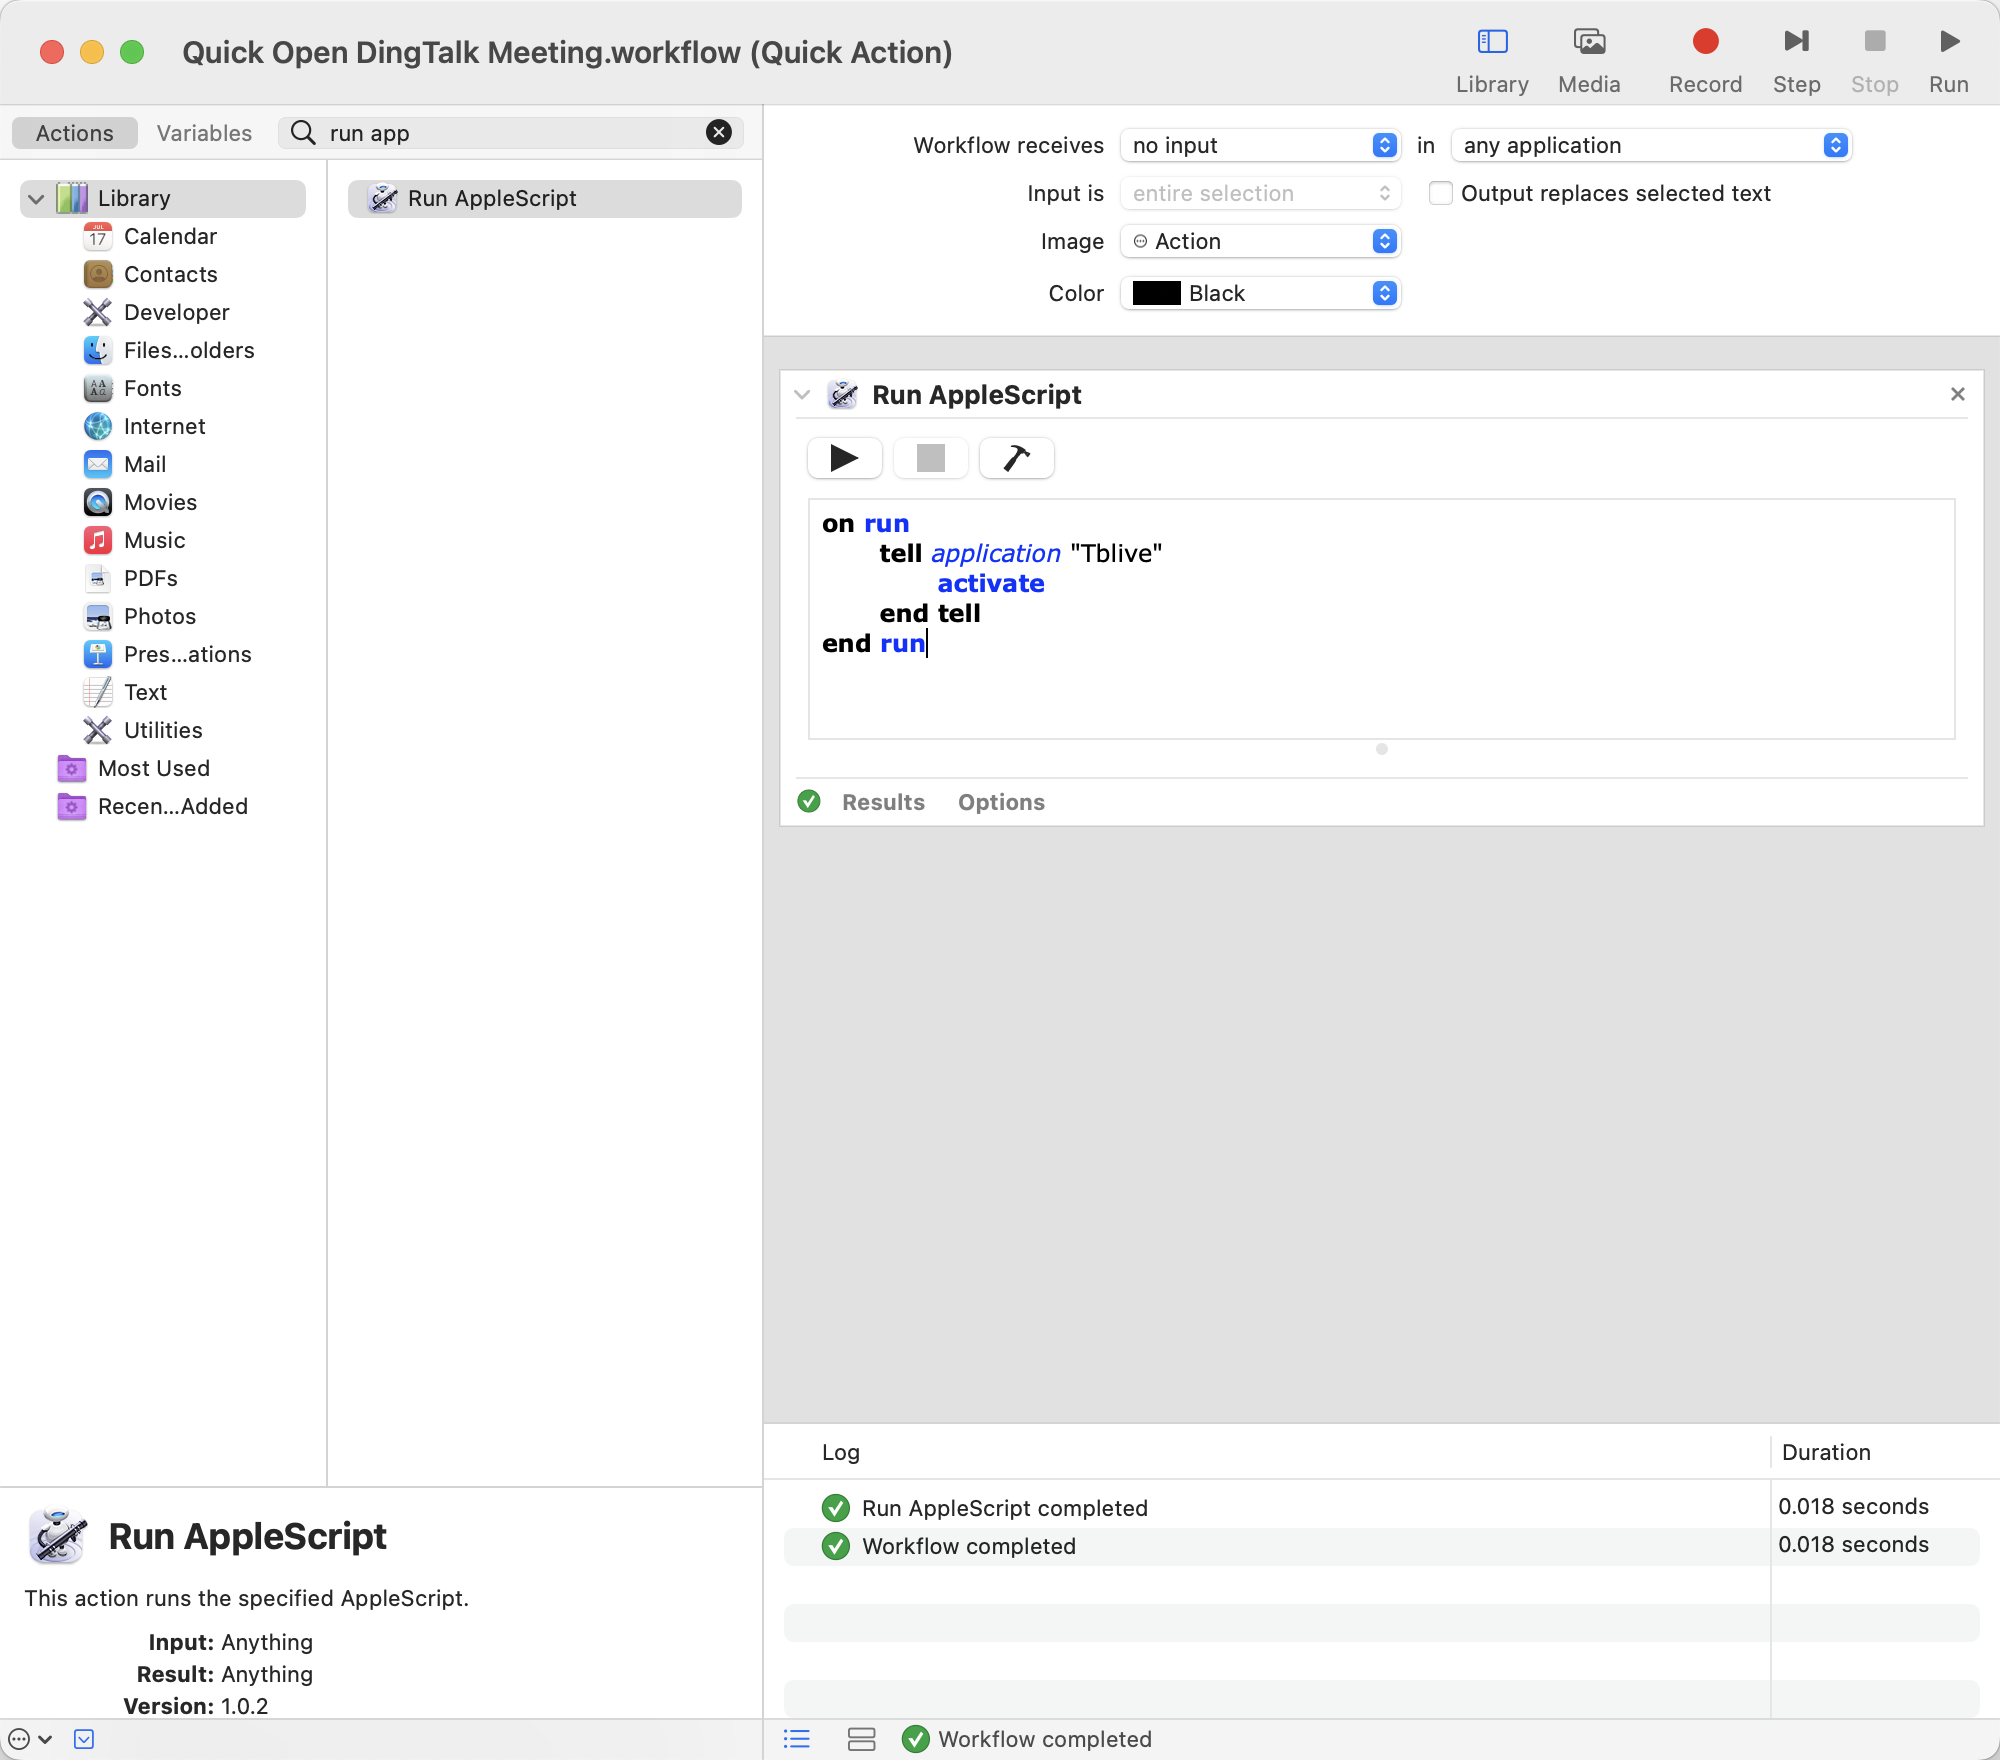The height and width of the screenshot is (1760, 2000).
Task: Click the Step icon in toolbar
Action: (1796, 42)
